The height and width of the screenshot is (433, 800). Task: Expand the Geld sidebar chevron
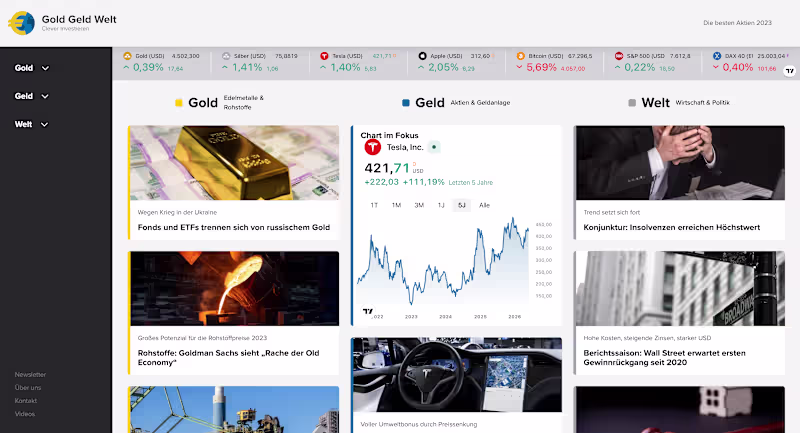[45, 96]
